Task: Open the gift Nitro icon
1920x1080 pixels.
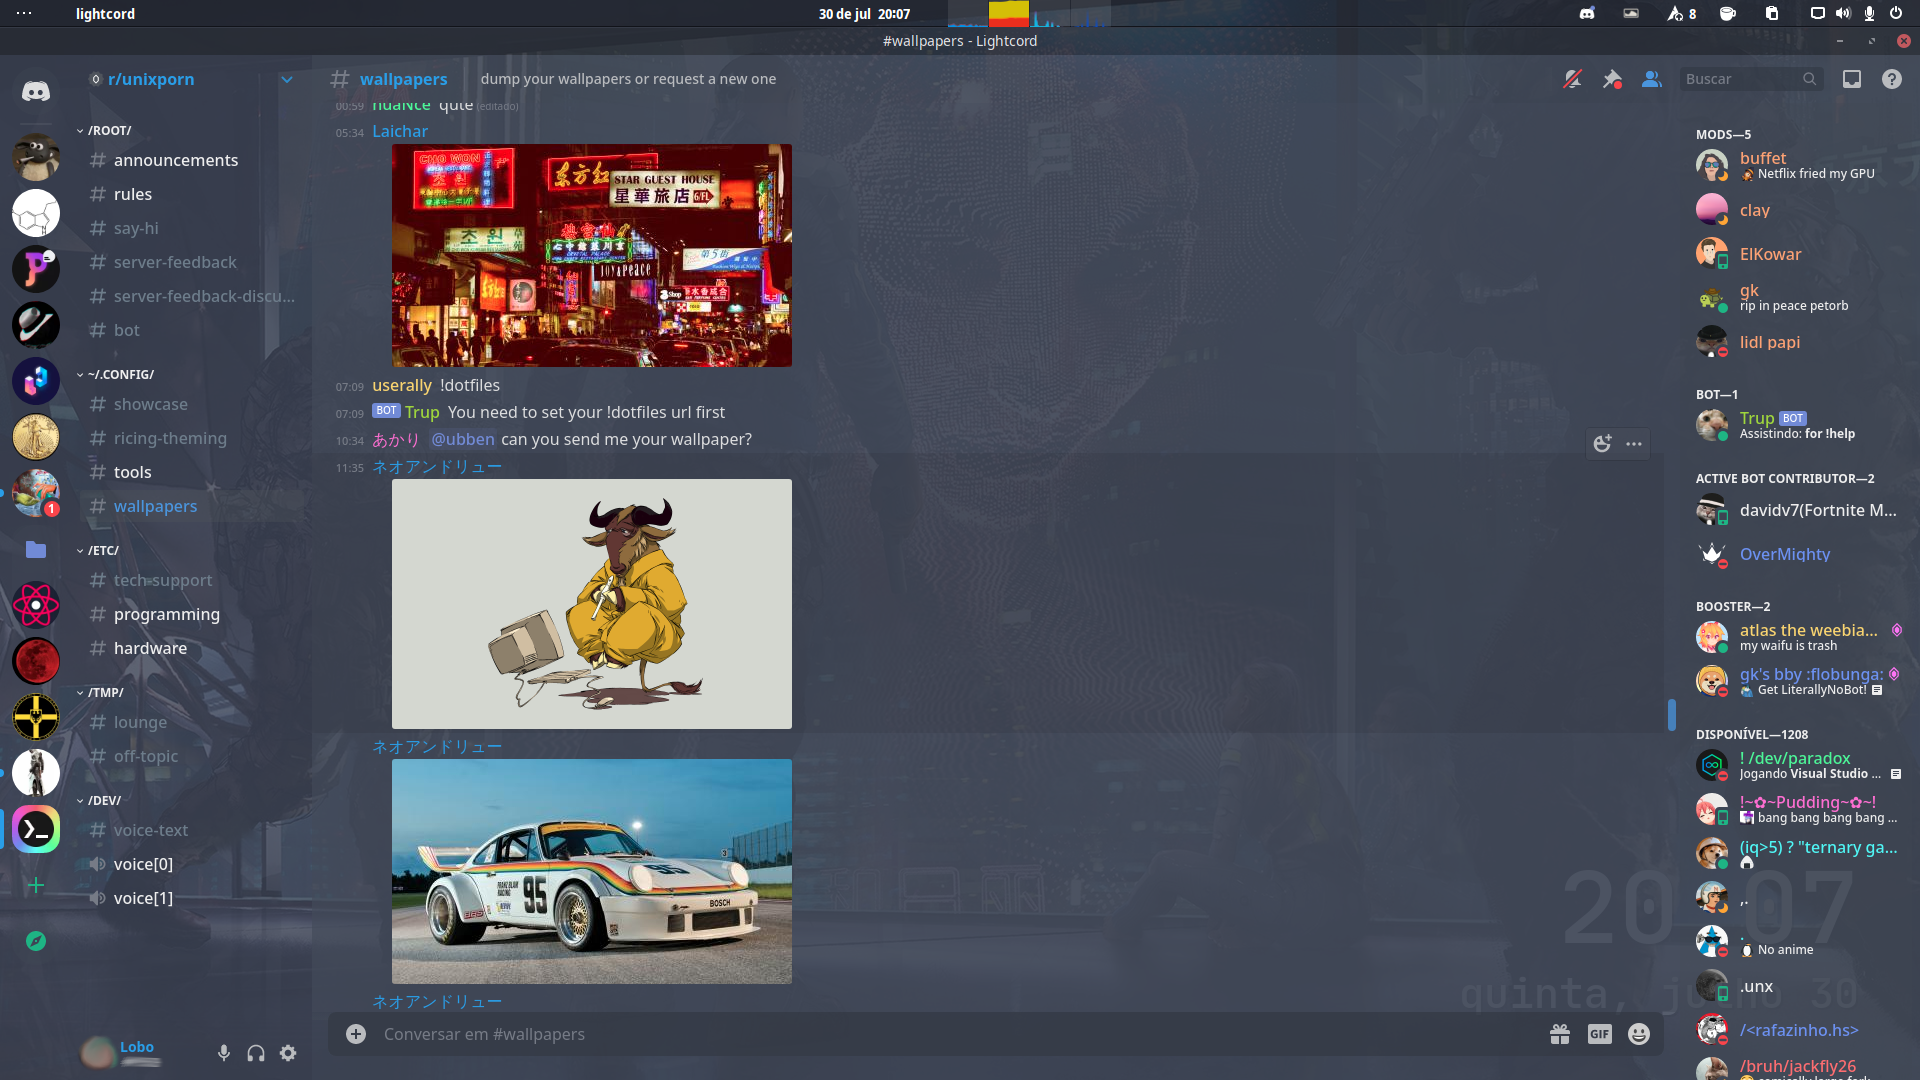Action: [x=1559, y=1034]
